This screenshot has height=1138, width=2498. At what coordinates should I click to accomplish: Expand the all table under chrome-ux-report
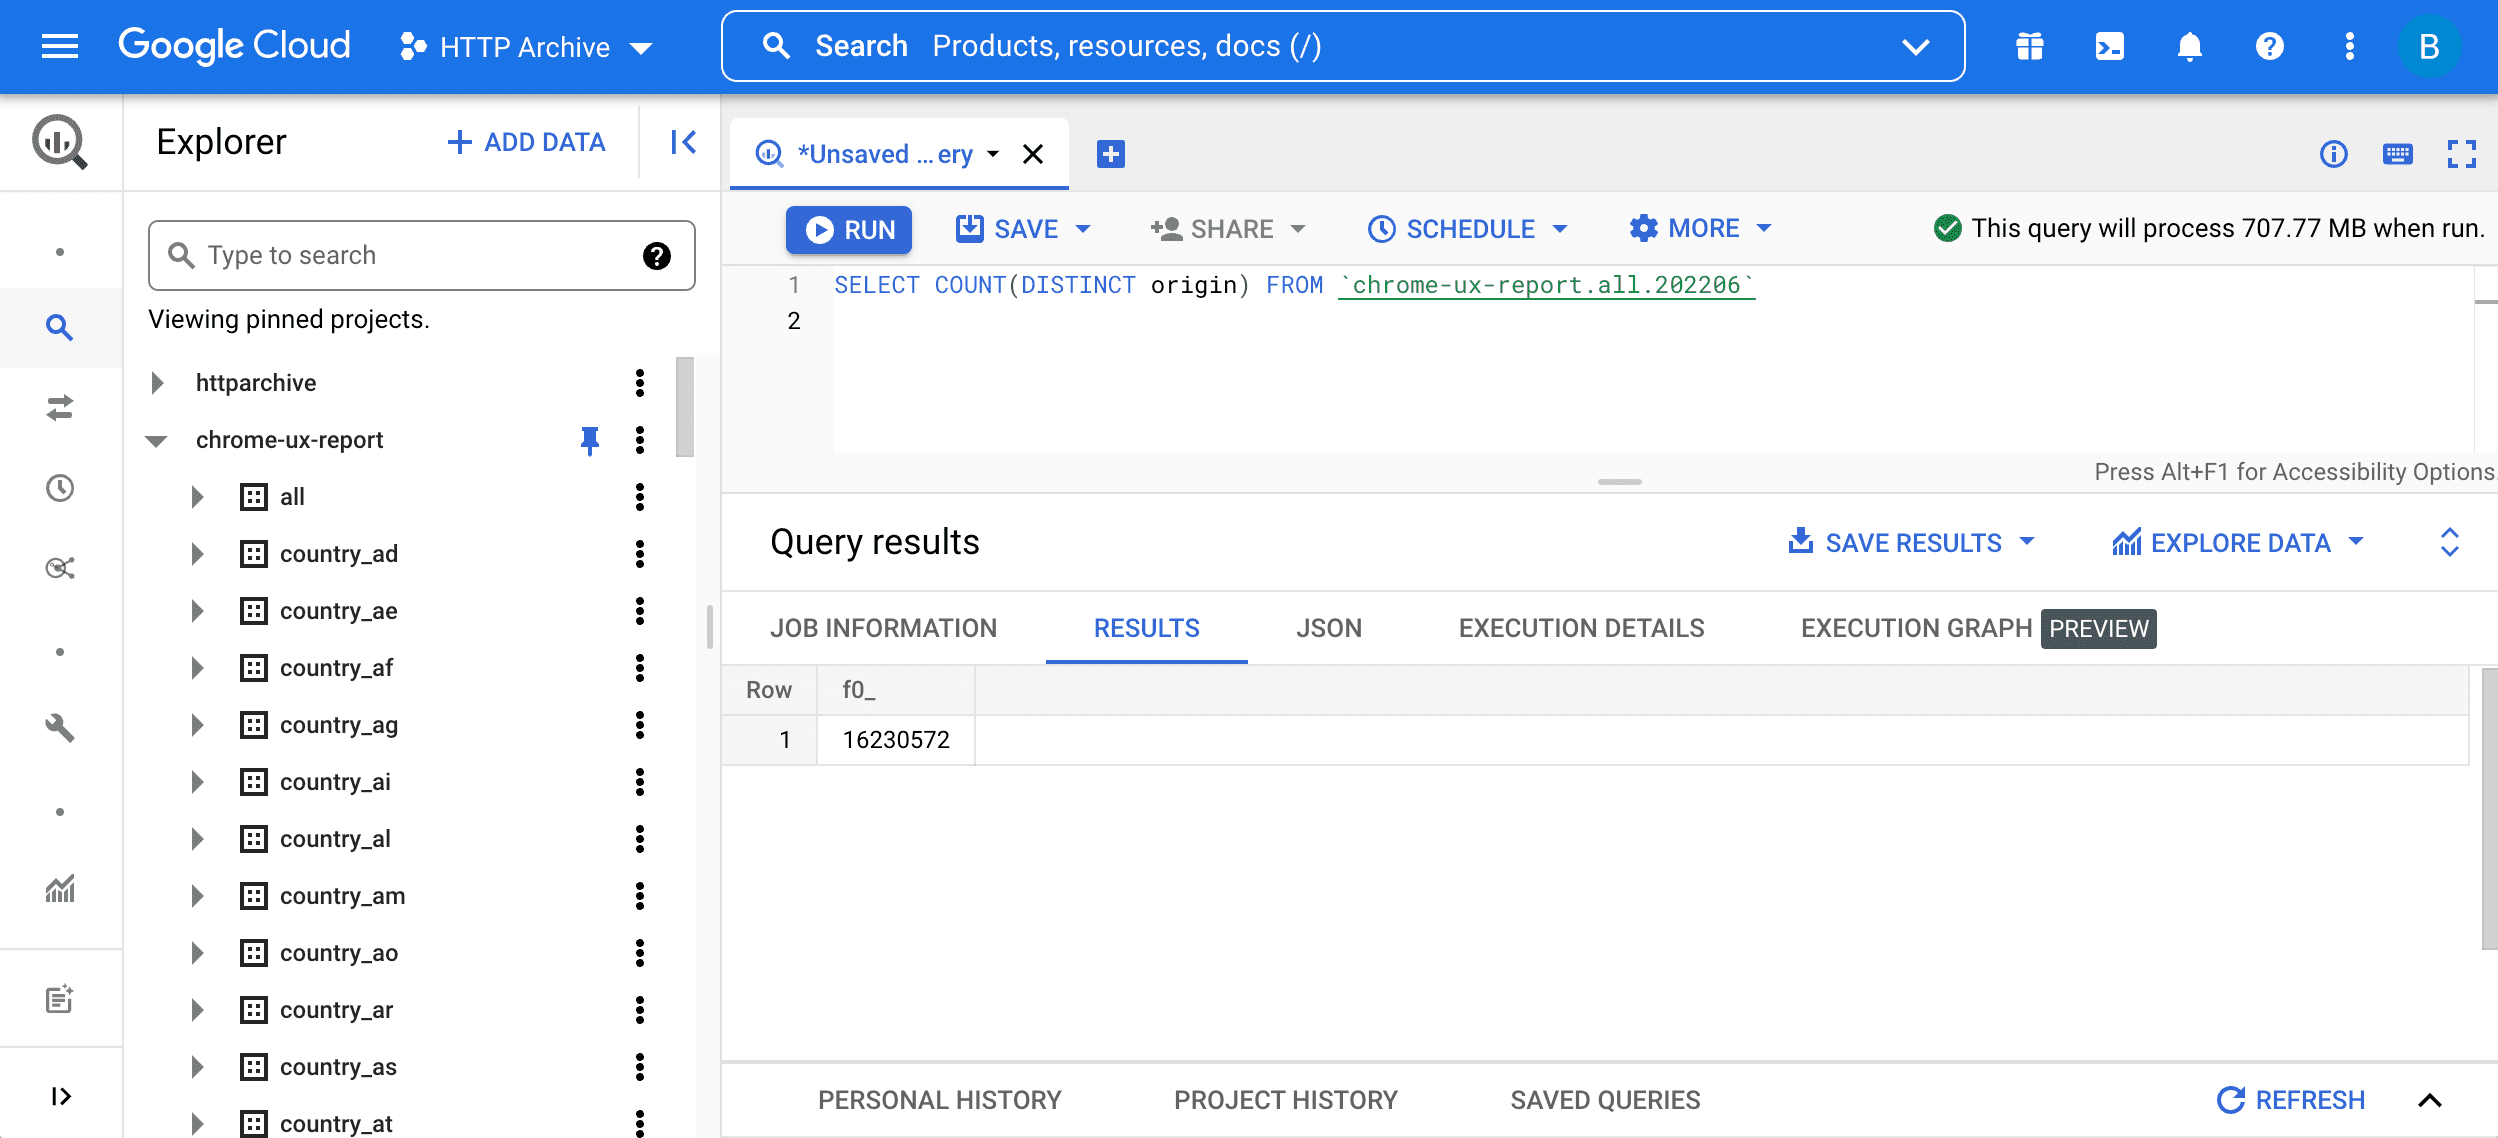click(196, 496)
